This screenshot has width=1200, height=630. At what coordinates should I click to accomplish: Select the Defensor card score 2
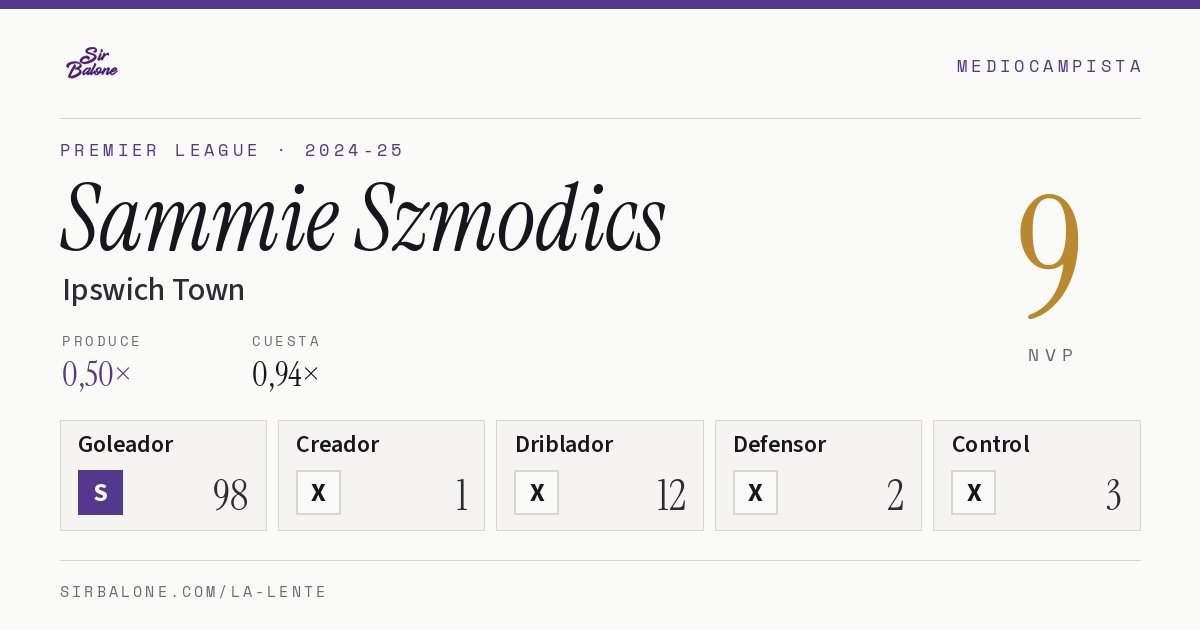point(895,495)
